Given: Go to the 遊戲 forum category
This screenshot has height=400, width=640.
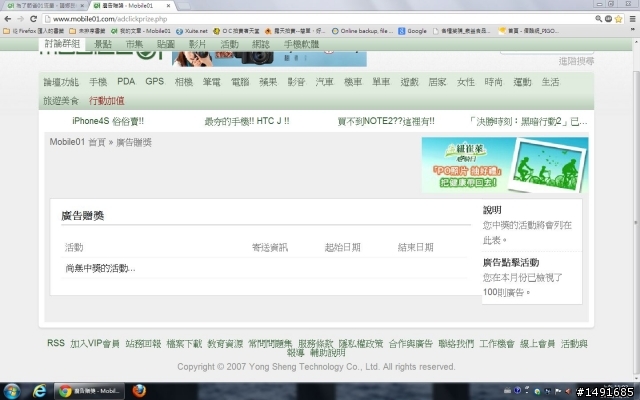Looking at the screenshot, I should coord(409,82).
